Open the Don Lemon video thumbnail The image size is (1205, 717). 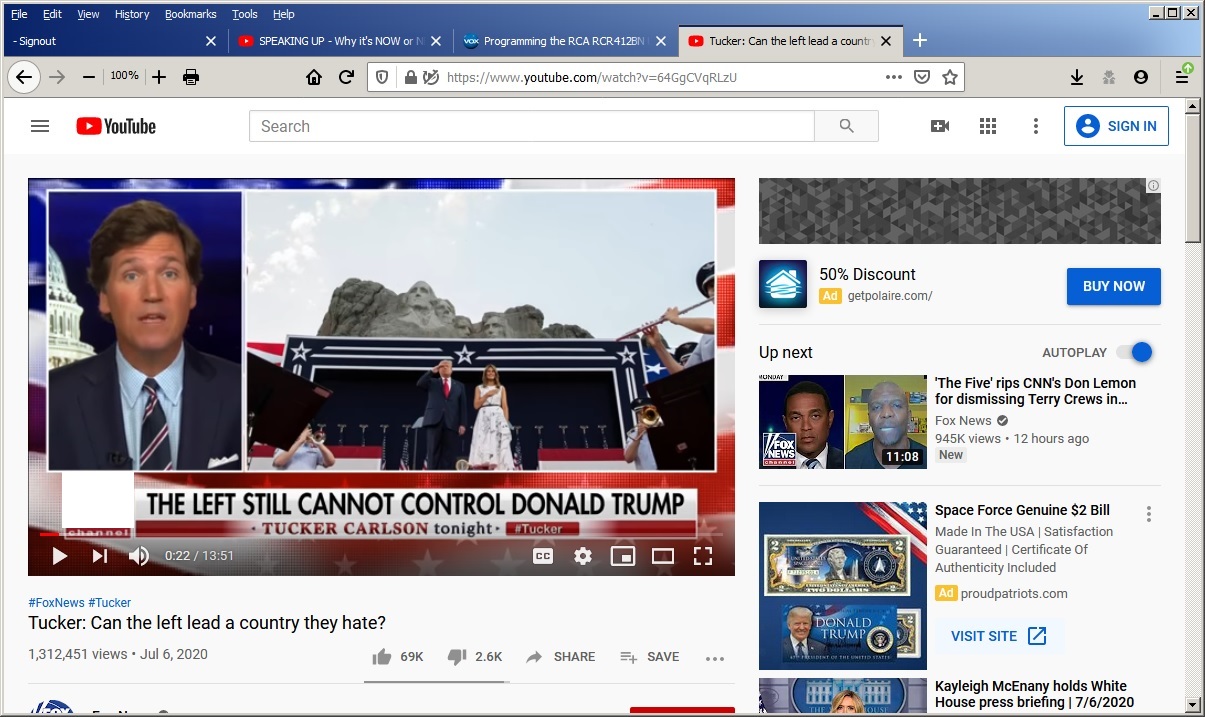[843, 422]
